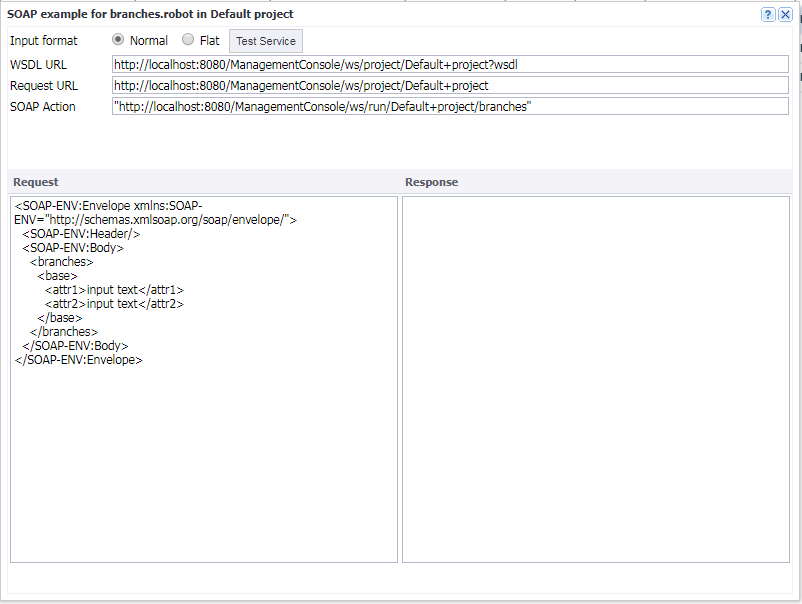Screen dimensions: 802x604
Task: Click into the WSDL URL field
Action: (x=450, y=64)
